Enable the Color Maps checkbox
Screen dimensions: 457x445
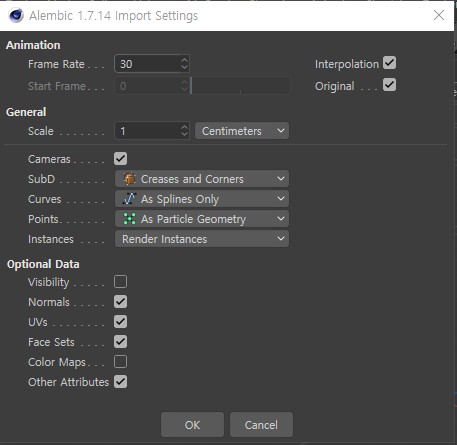click(x=120, y=362)
